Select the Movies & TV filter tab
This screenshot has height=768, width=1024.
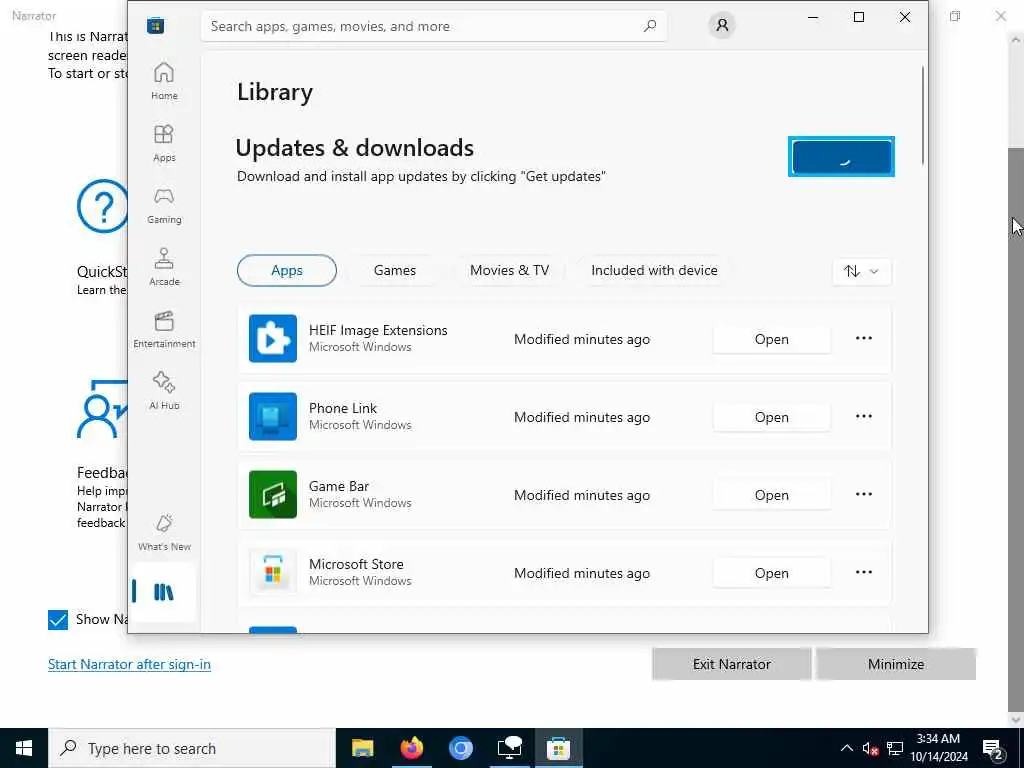pos(509,270)
